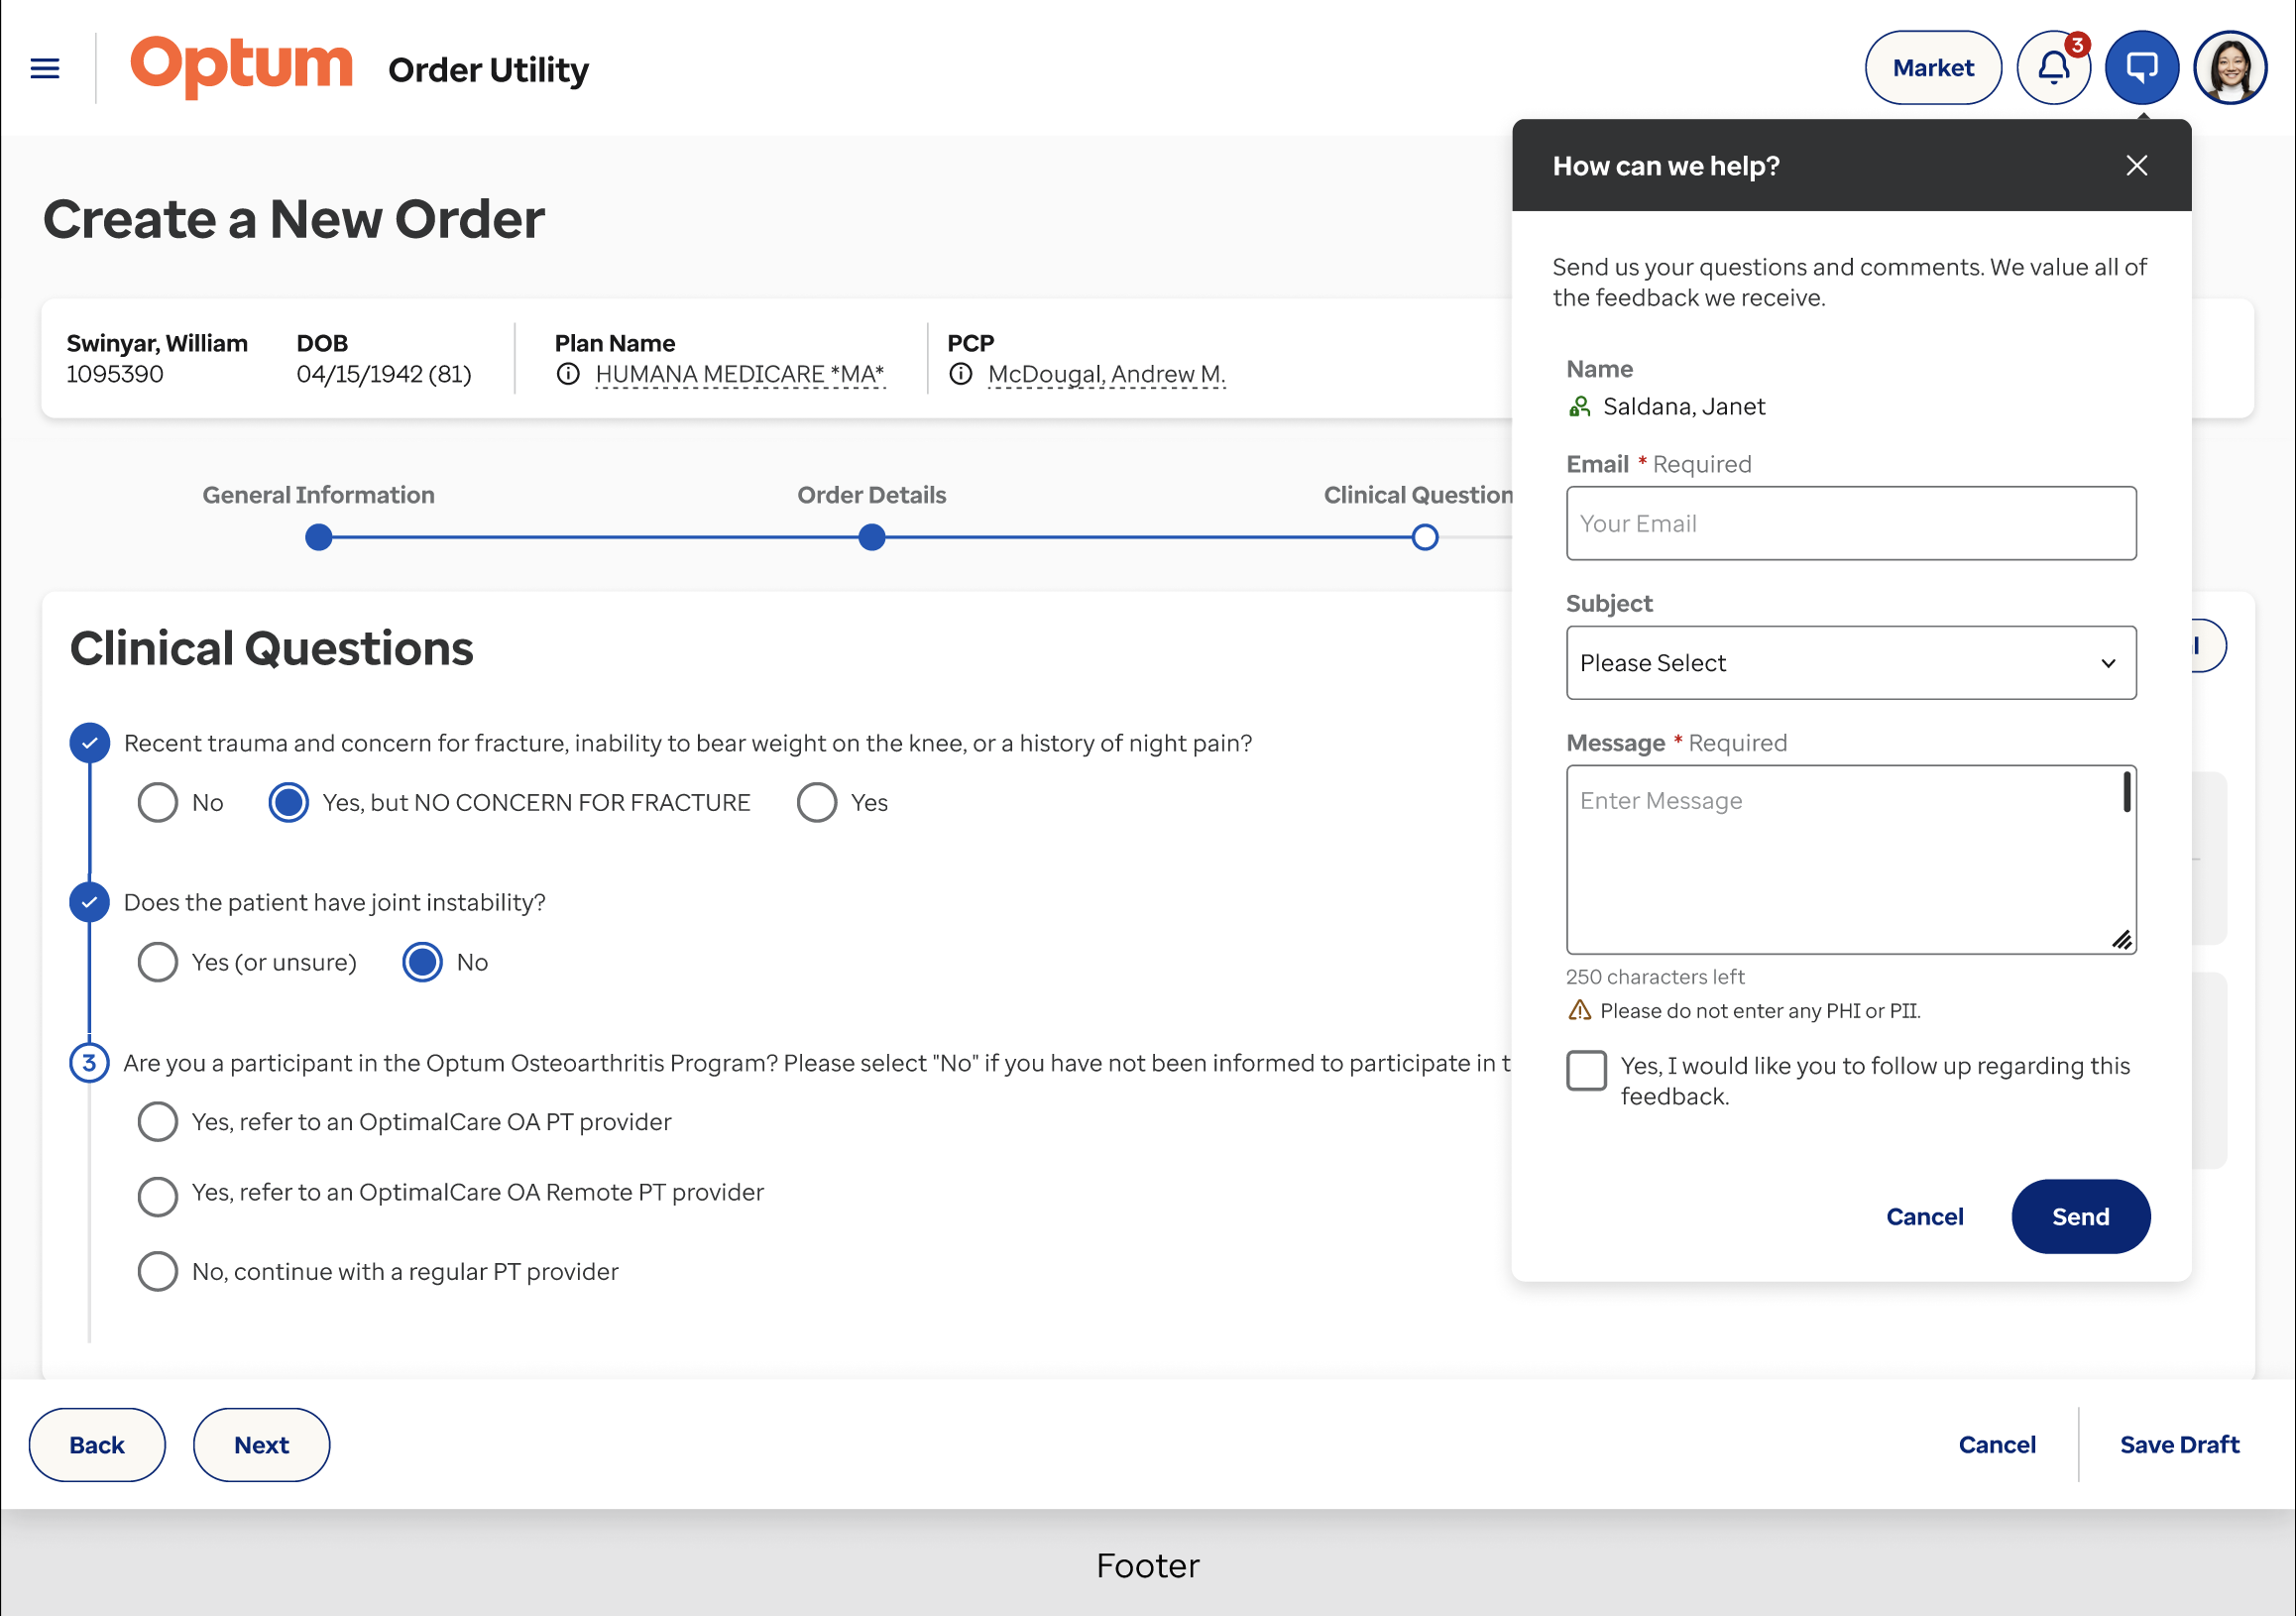Choose refer to OptimalCare OA PT provider
2296x1616 pixels.
(157, 1122)
